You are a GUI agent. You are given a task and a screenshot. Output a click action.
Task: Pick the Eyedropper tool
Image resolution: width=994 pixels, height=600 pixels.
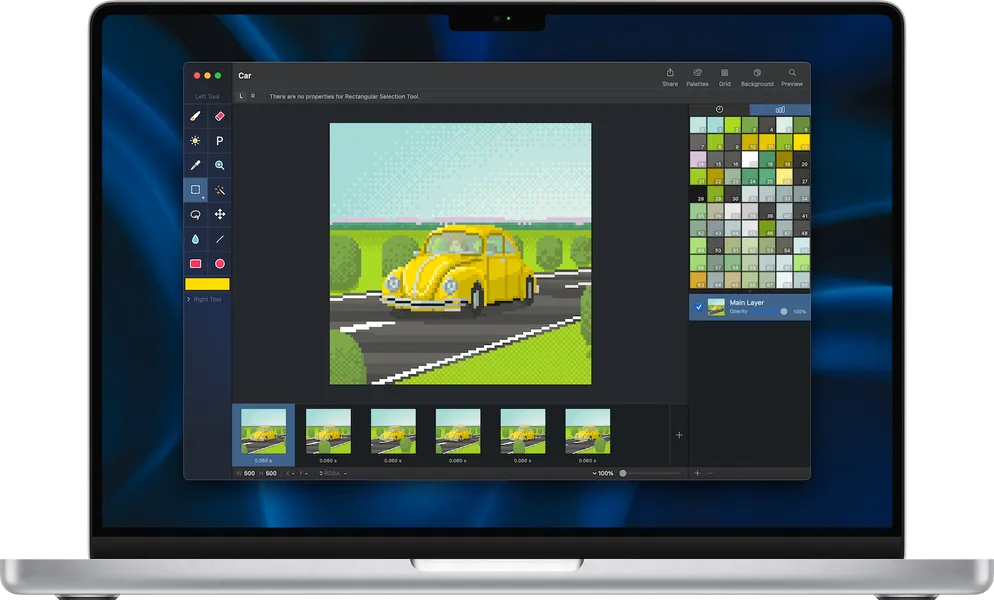pyautogui.click(x=195, y=166)
